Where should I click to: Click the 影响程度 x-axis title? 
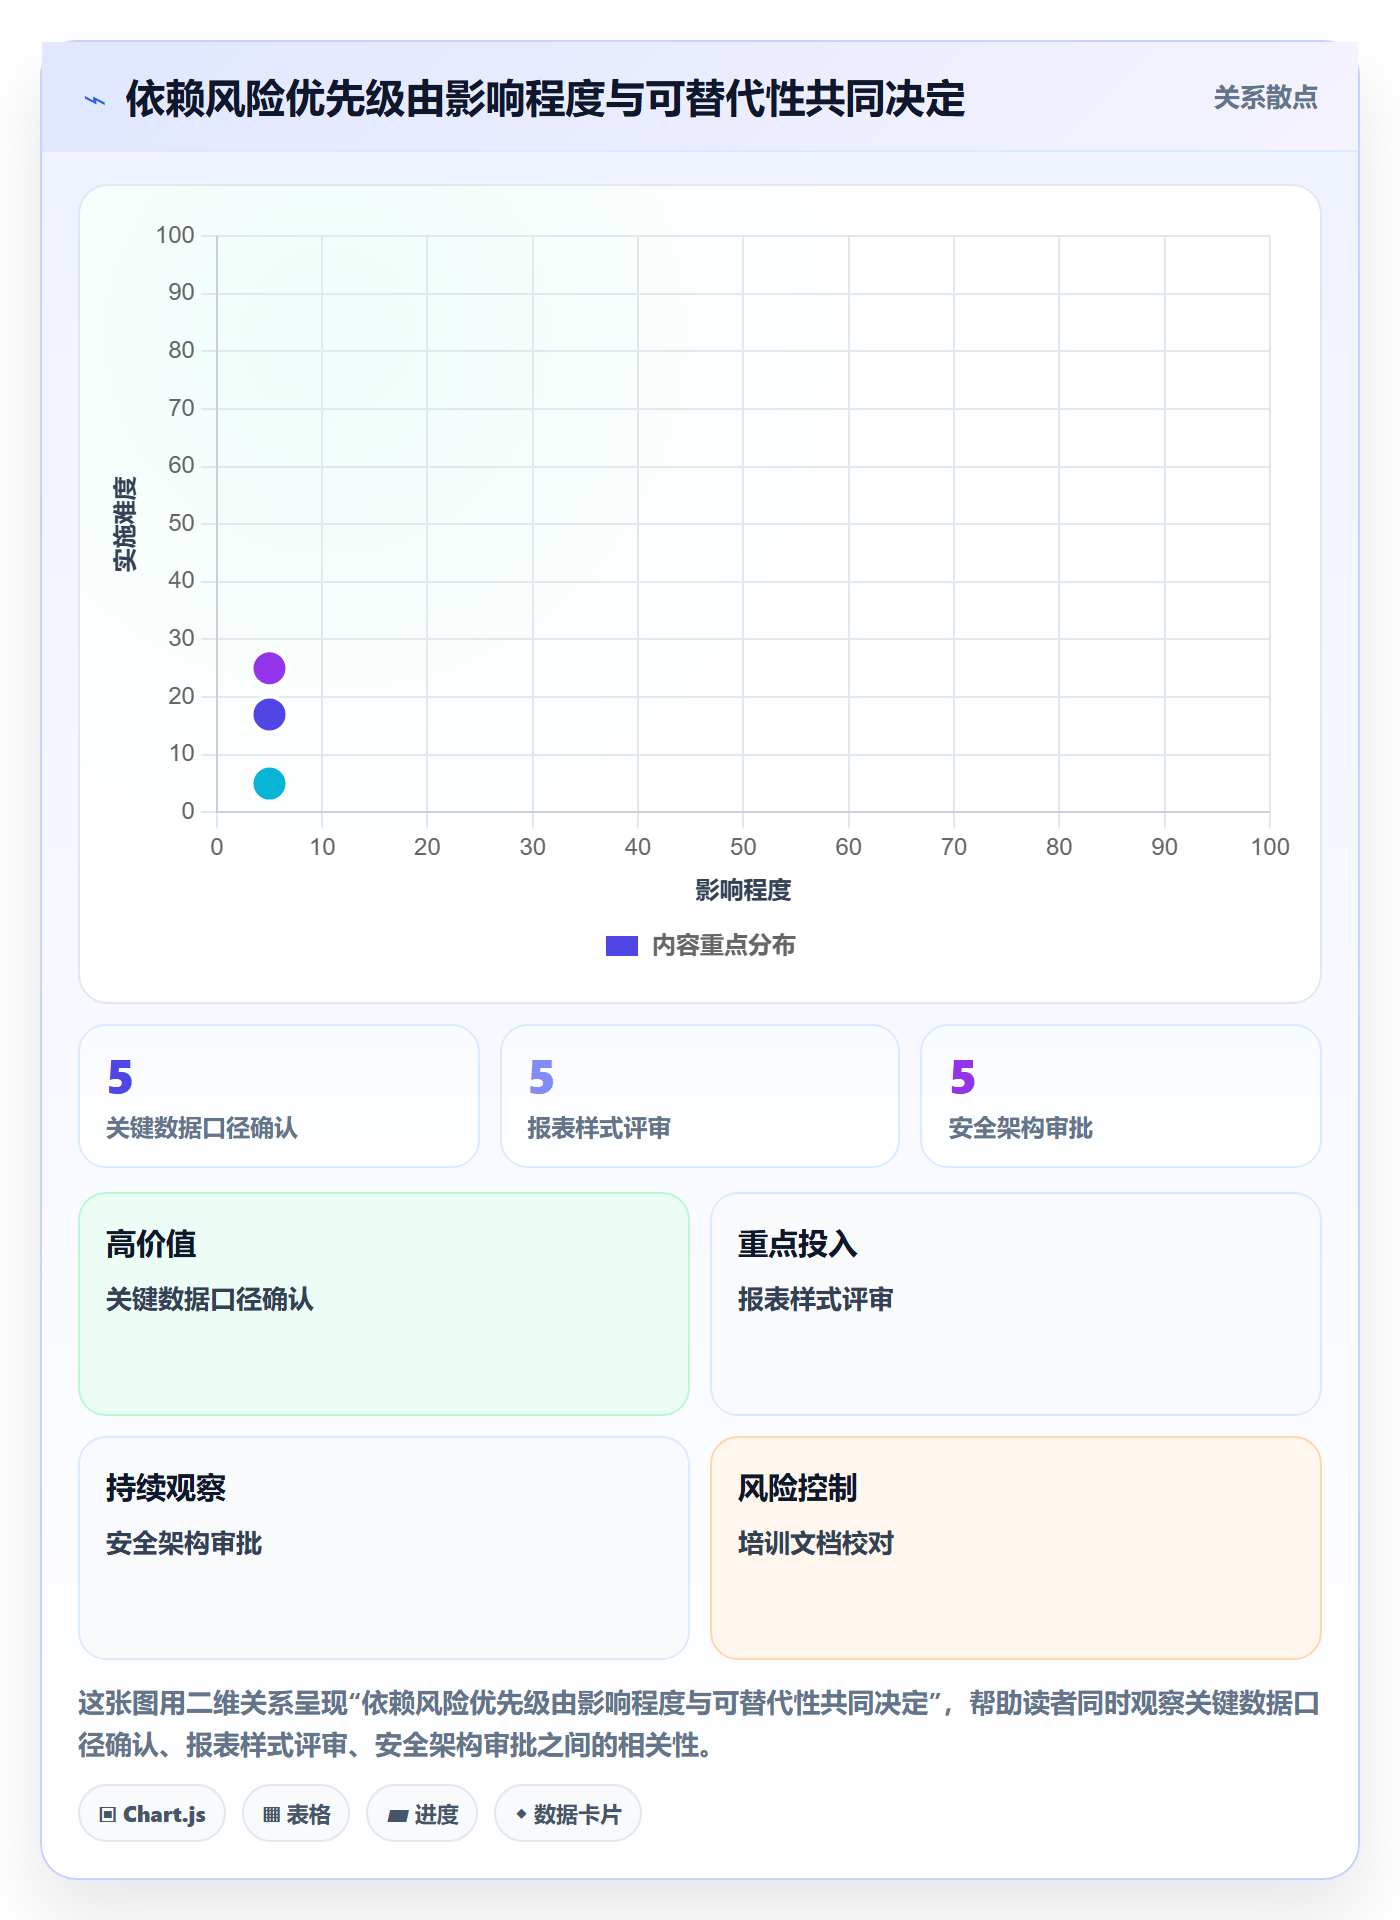[x=743, y=890]
